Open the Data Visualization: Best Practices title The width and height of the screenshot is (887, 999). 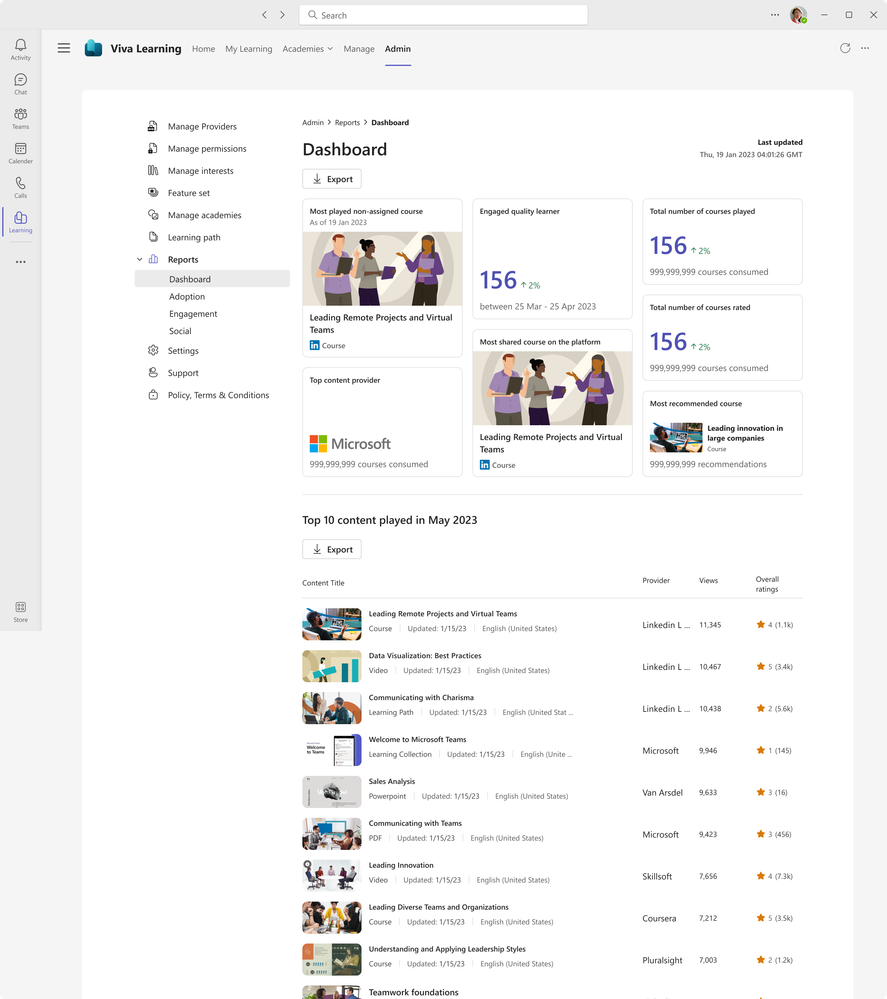[425, 656]
